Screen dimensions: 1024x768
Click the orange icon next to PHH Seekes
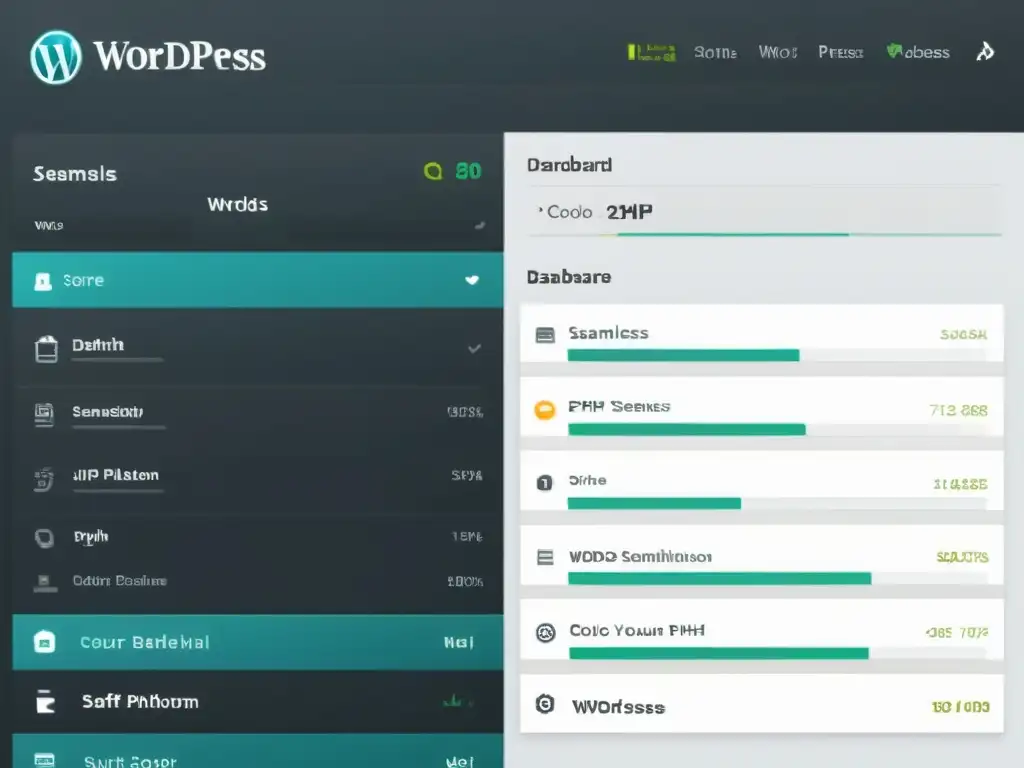tap(545, 409)
